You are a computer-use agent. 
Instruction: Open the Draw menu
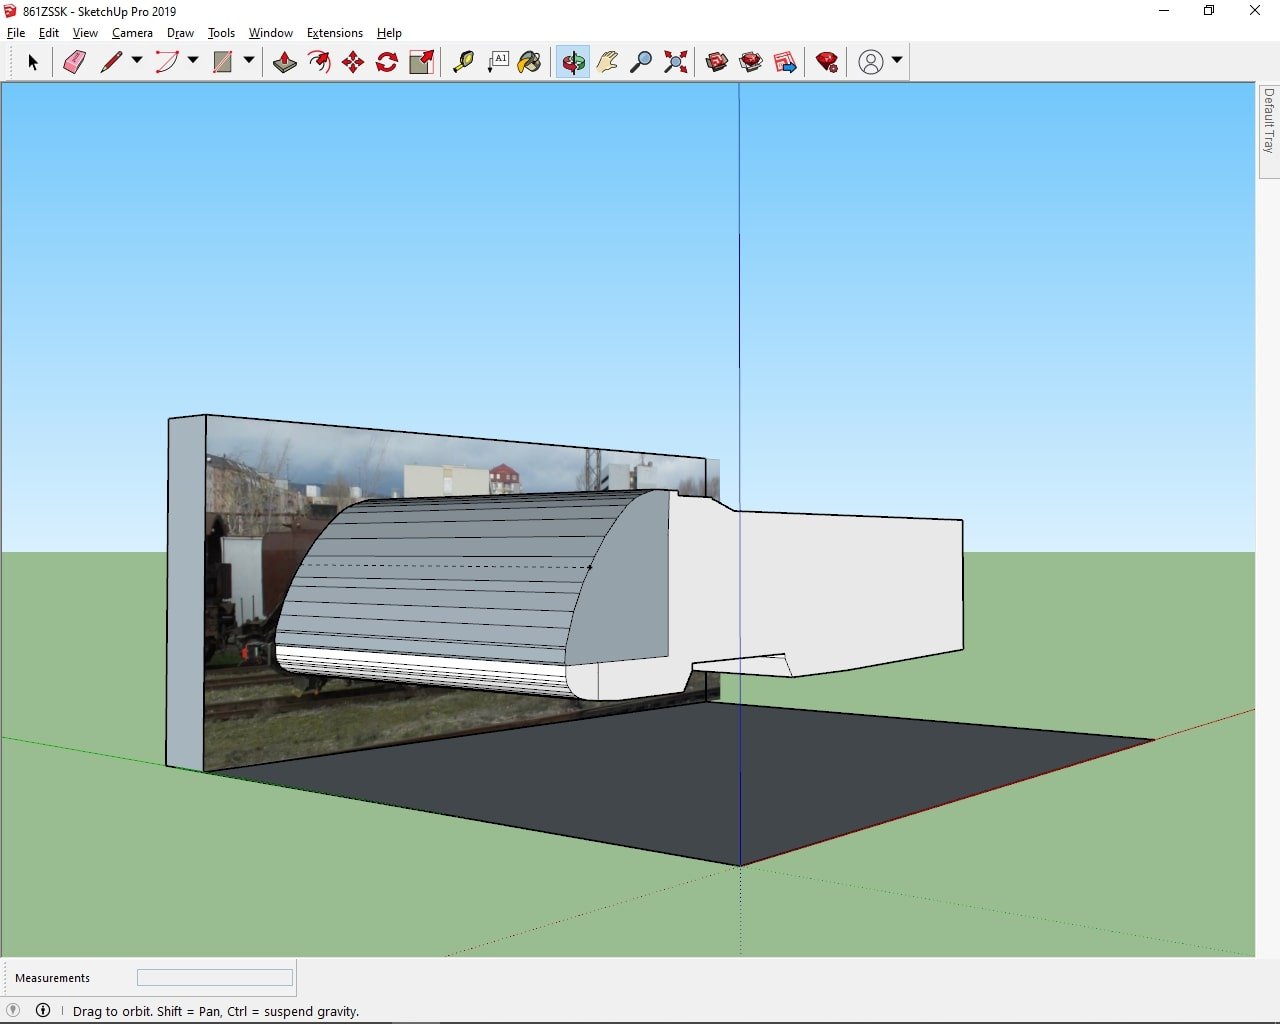click(180, 33)
